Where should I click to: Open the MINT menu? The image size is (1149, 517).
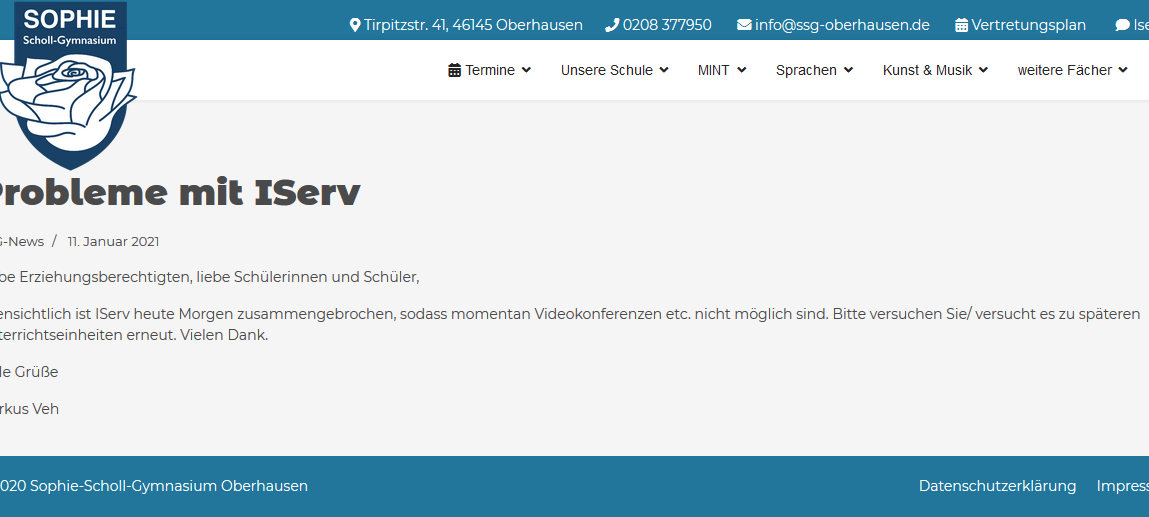(x=714, y=70)
